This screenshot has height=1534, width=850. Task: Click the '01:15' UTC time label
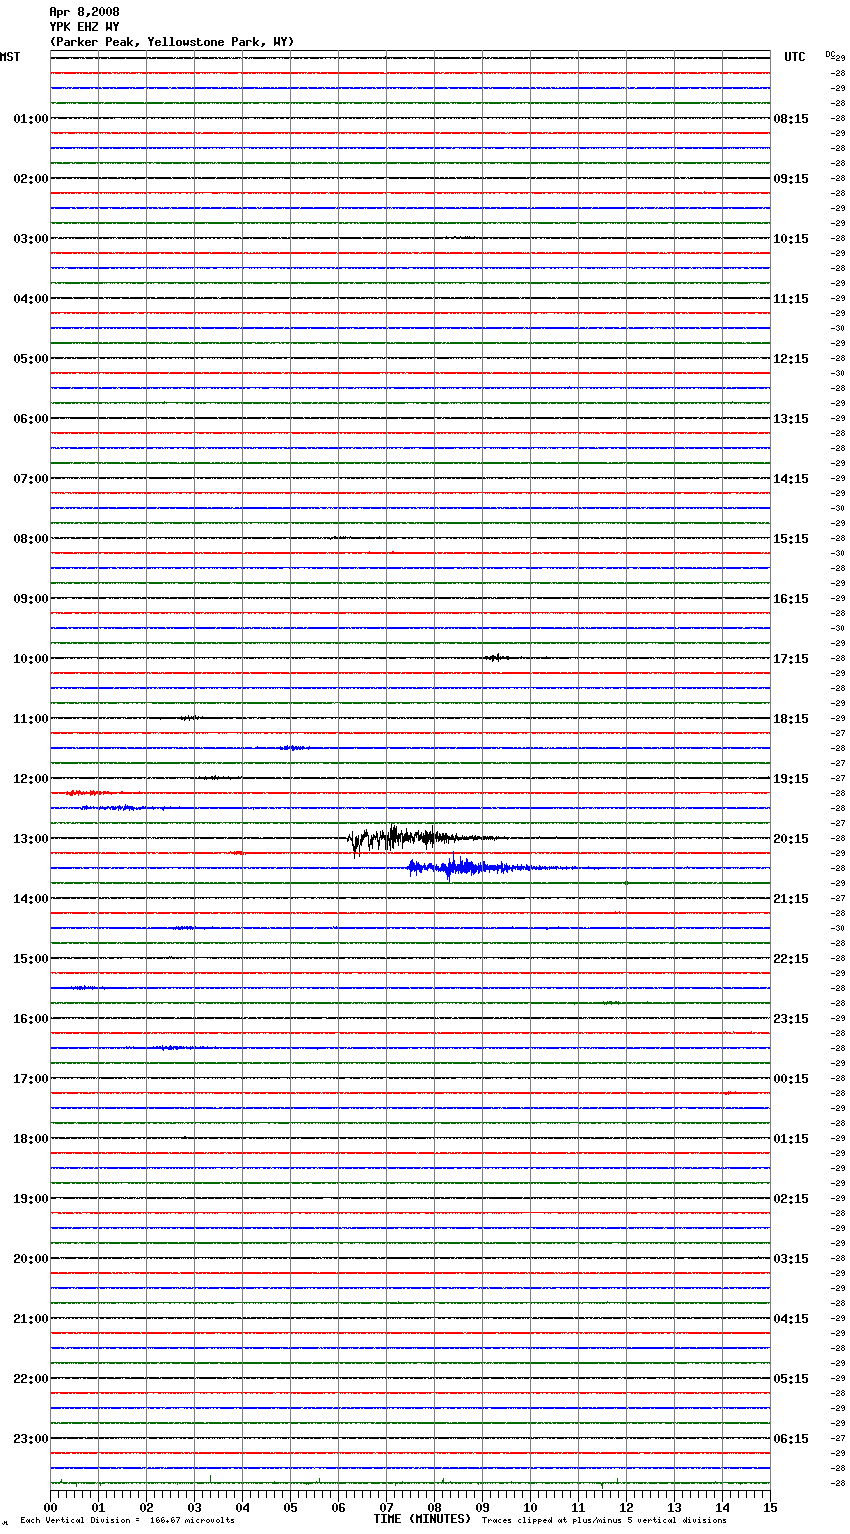point(791,1139)
